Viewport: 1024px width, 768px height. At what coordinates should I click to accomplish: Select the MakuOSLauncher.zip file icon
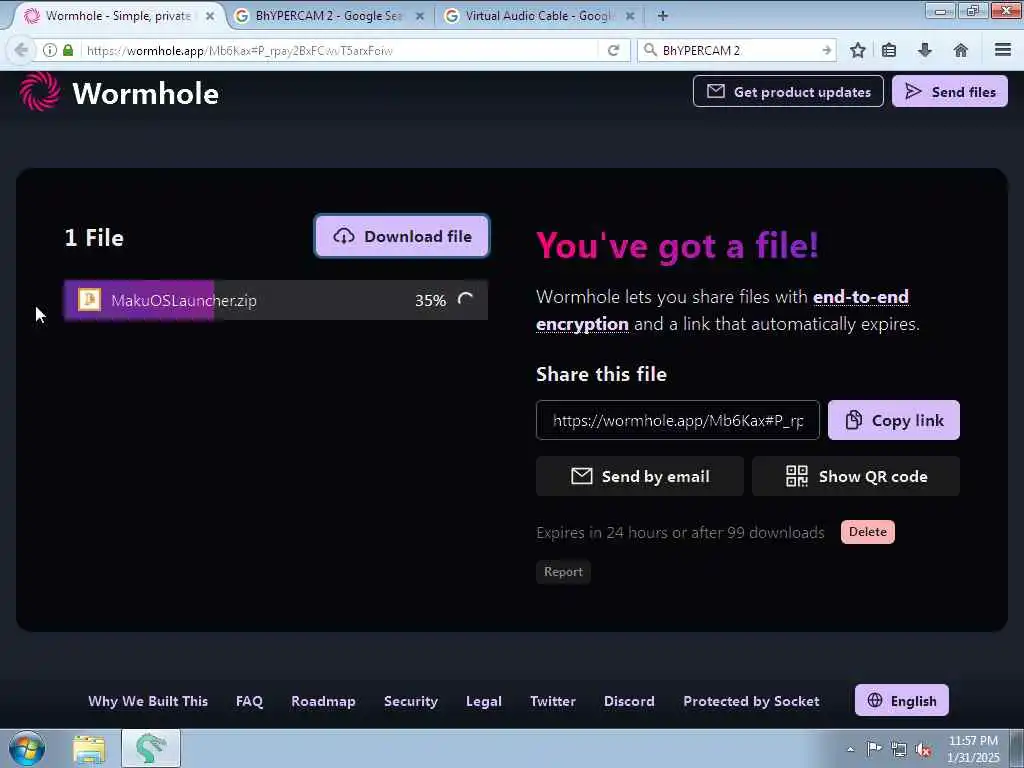89,300
